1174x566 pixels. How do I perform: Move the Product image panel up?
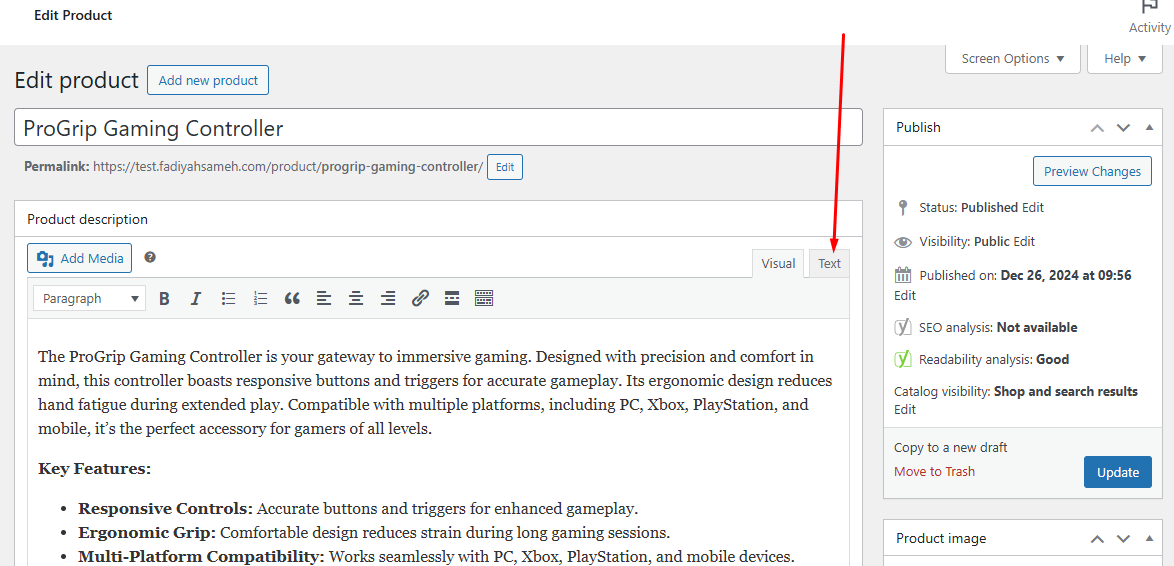point(1098,538)
